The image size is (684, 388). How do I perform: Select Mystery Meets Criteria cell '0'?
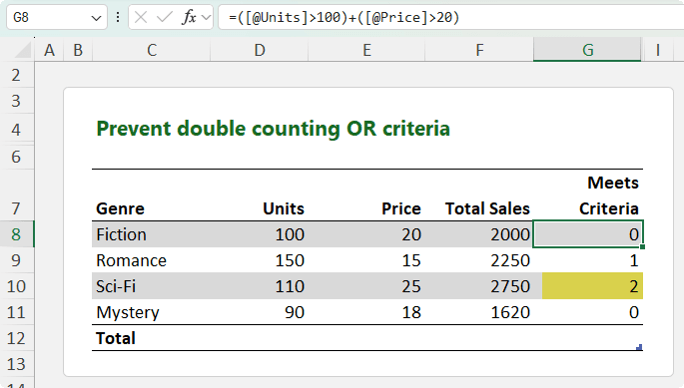588,312
